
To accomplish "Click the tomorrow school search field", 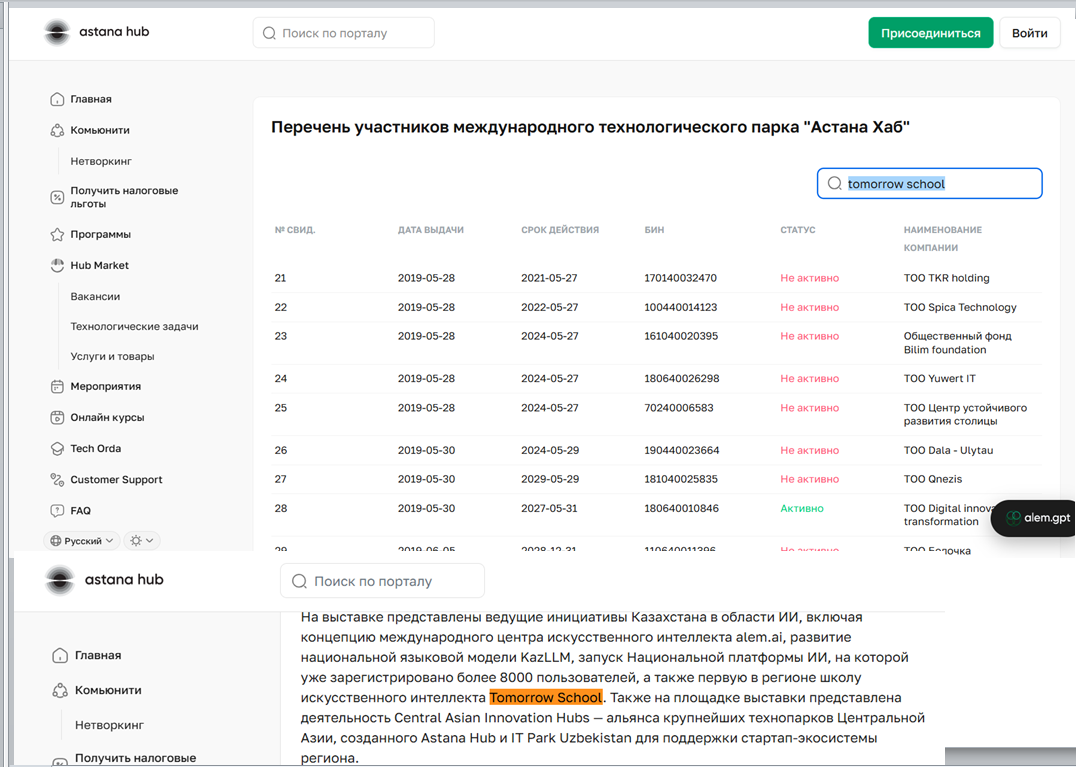I will (929, 183).
